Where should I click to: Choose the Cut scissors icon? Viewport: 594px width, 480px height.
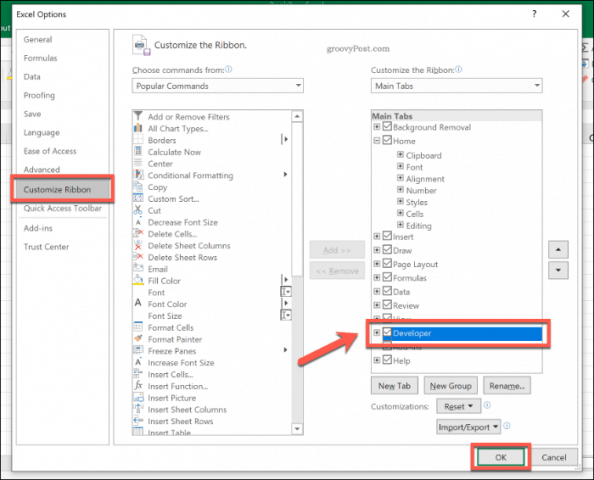138,210
